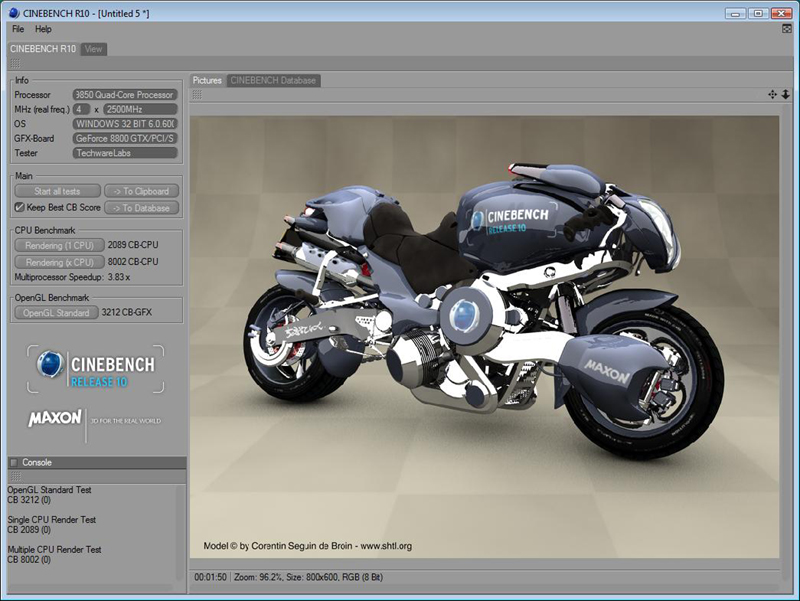Click the grip handle under Console header

(x=15, y=476)
